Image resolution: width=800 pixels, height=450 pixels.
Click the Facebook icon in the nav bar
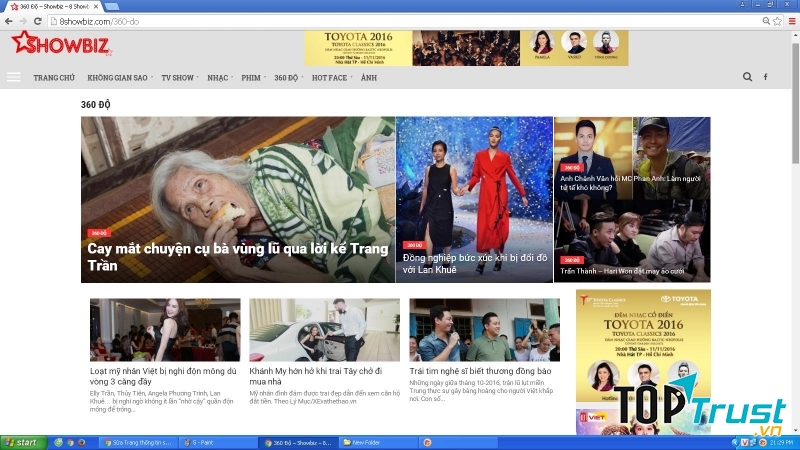pyautogui.click(x=765, y=77)
